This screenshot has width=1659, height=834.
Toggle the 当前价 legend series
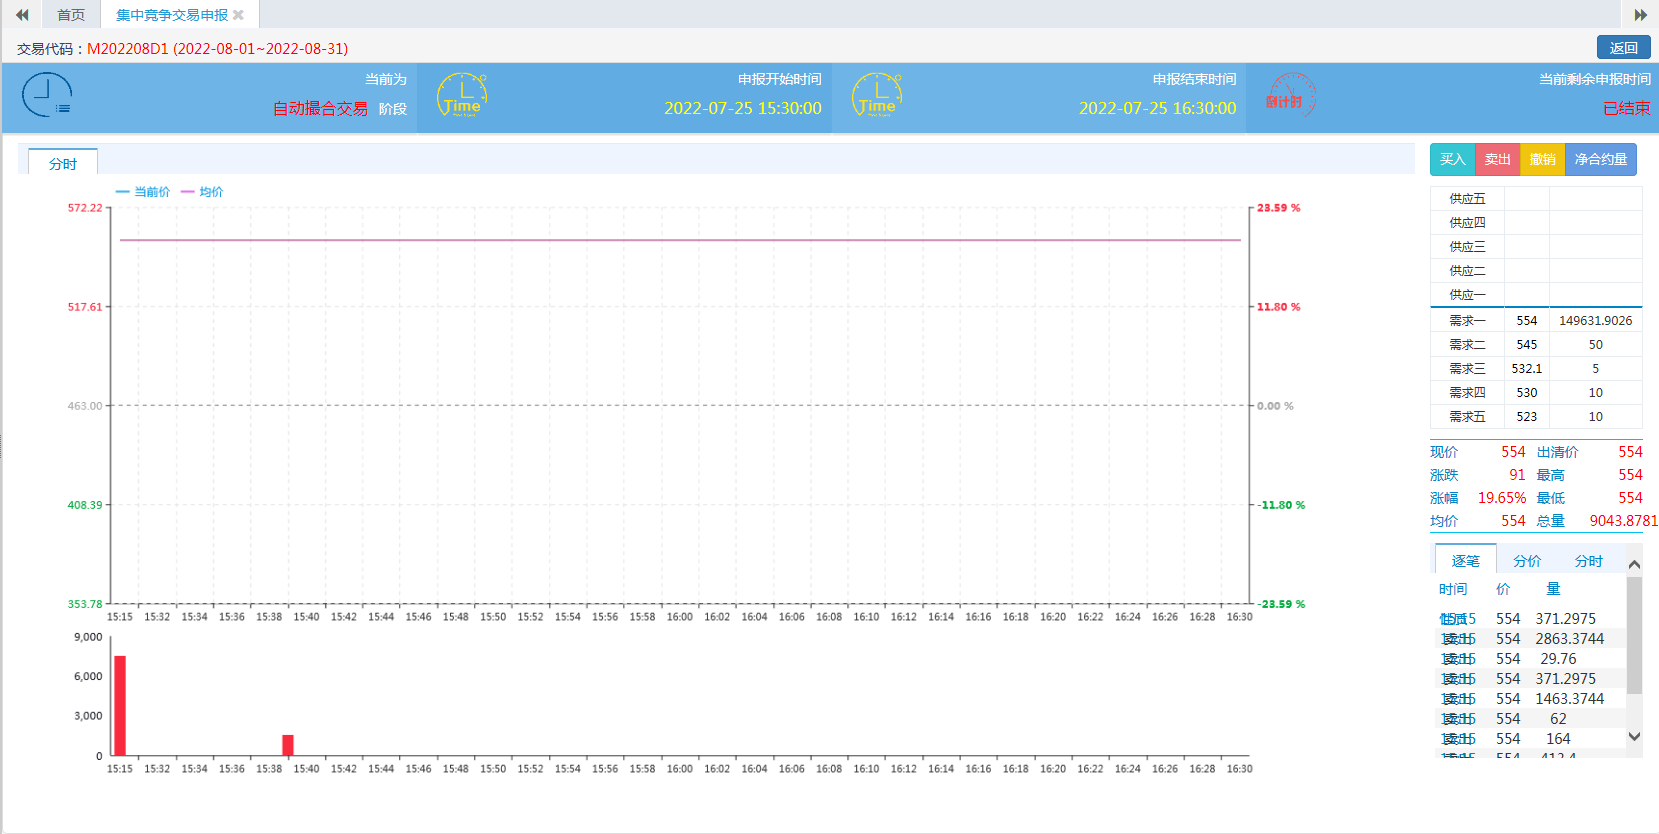143,192
